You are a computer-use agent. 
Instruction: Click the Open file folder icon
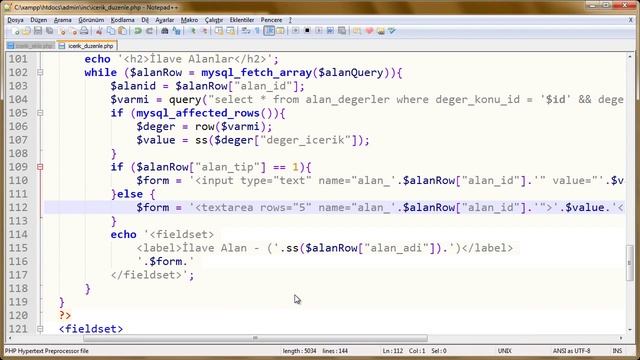coord(26,31)
